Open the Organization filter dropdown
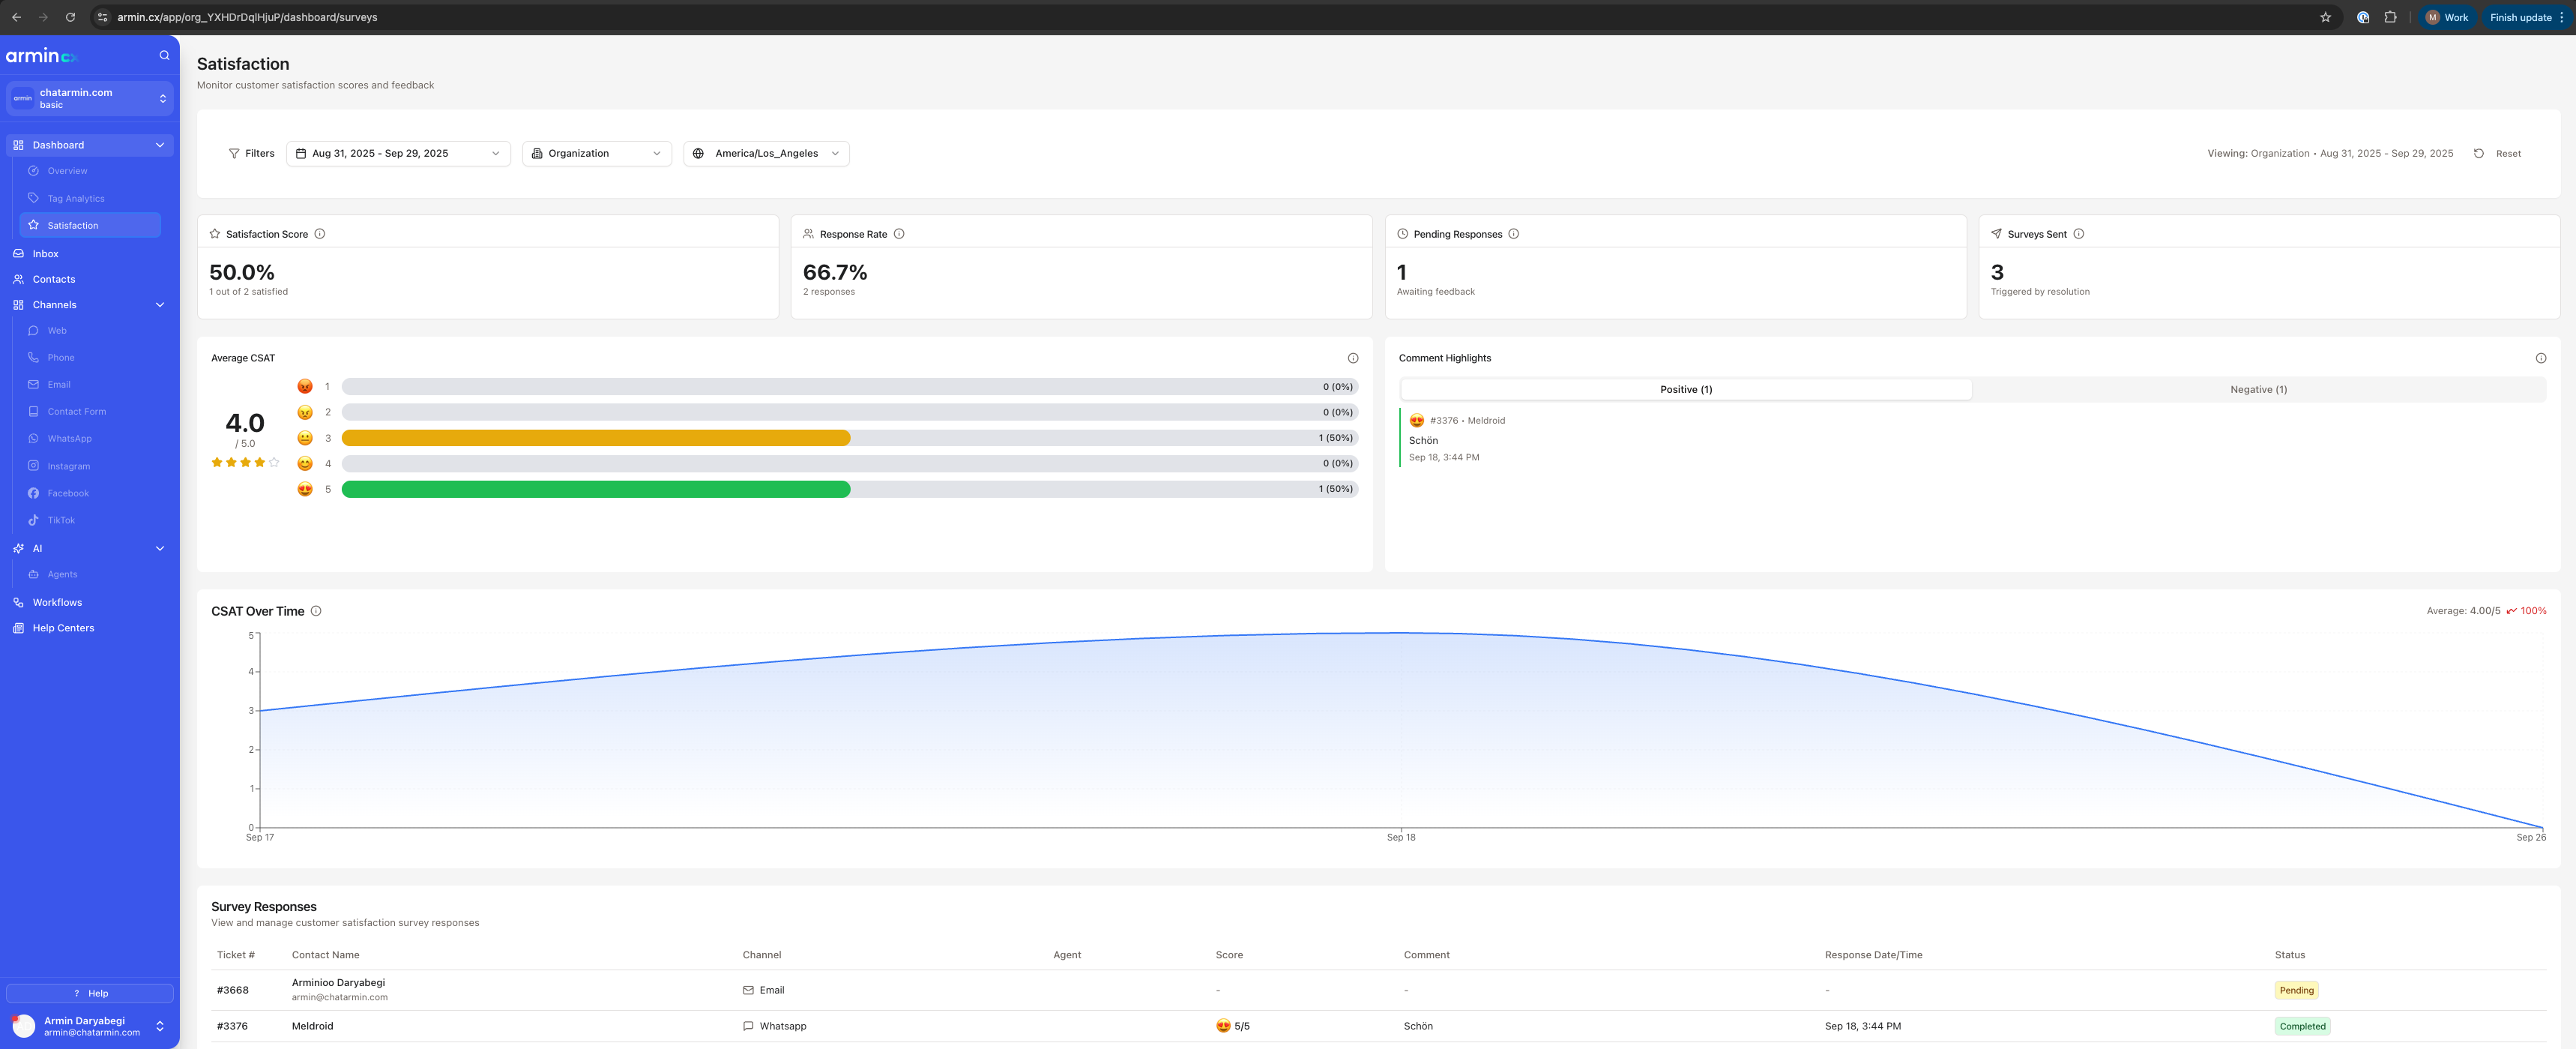This screenshot has height=1049, width=2576. tap(596, 153)
